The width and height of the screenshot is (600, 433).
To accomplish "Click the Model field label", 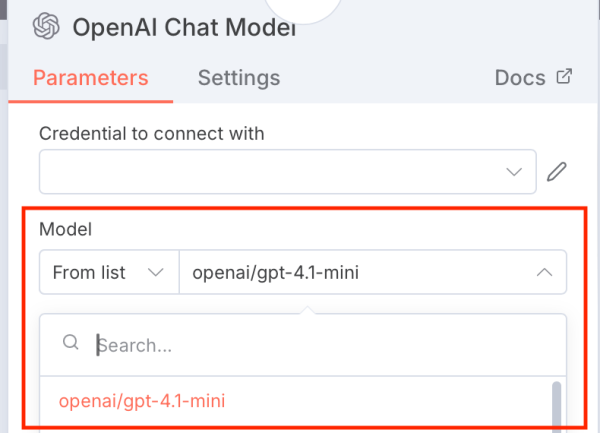I will 65,229.
